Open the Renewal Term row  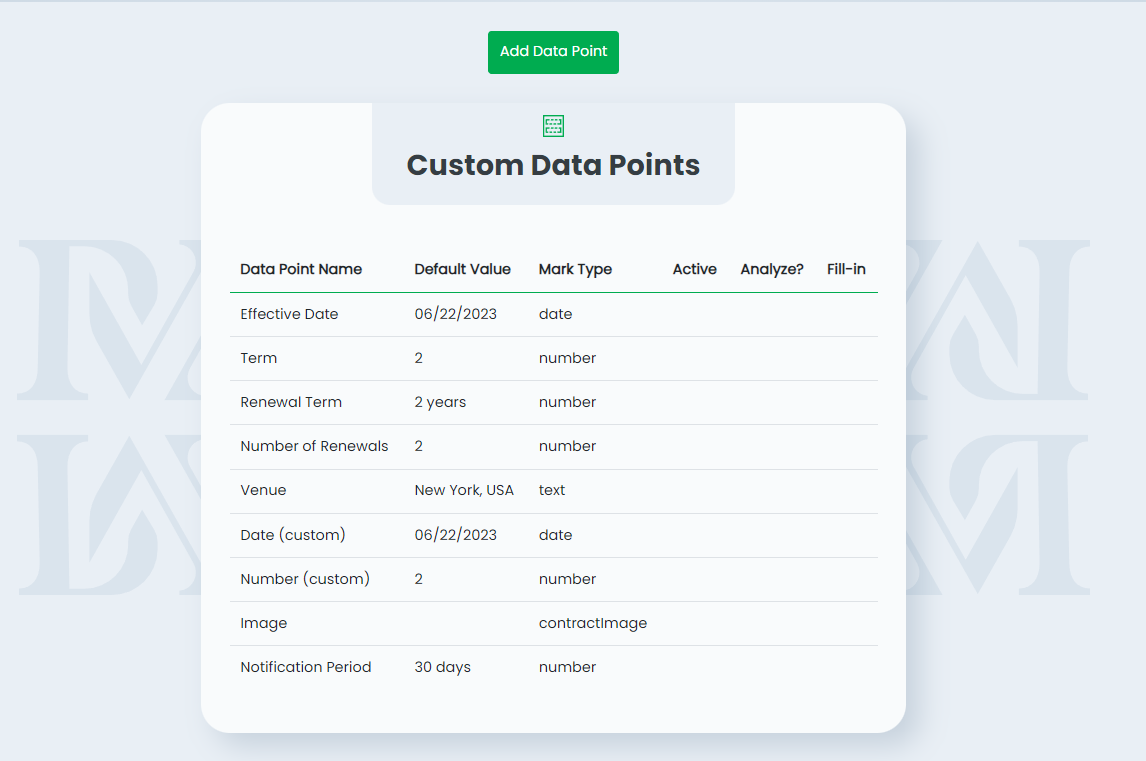291,402
